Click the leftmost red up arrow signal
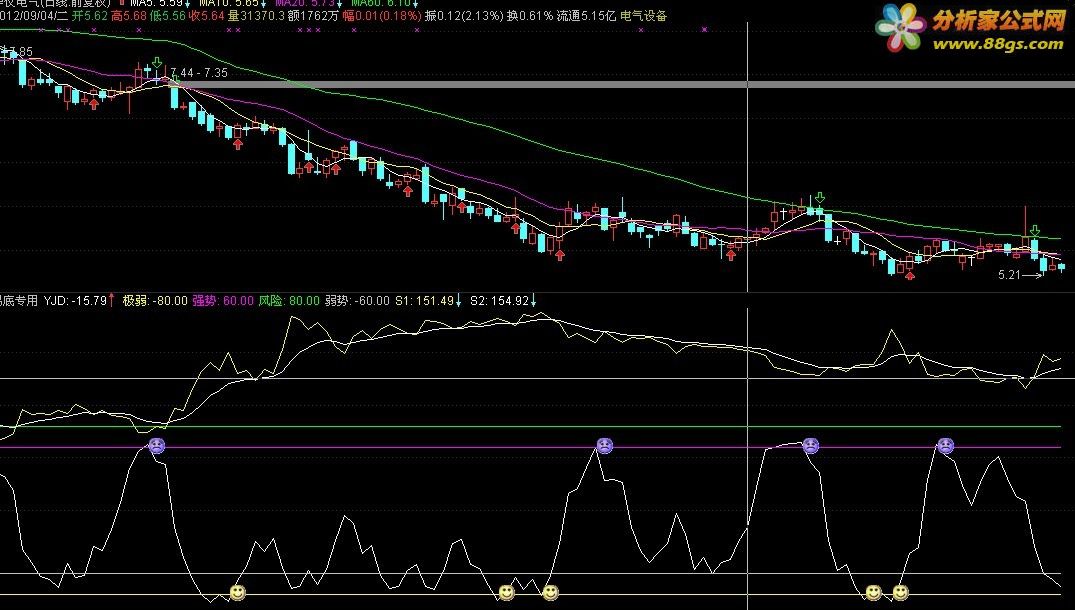1075x610 pixels. pos(94,104)
